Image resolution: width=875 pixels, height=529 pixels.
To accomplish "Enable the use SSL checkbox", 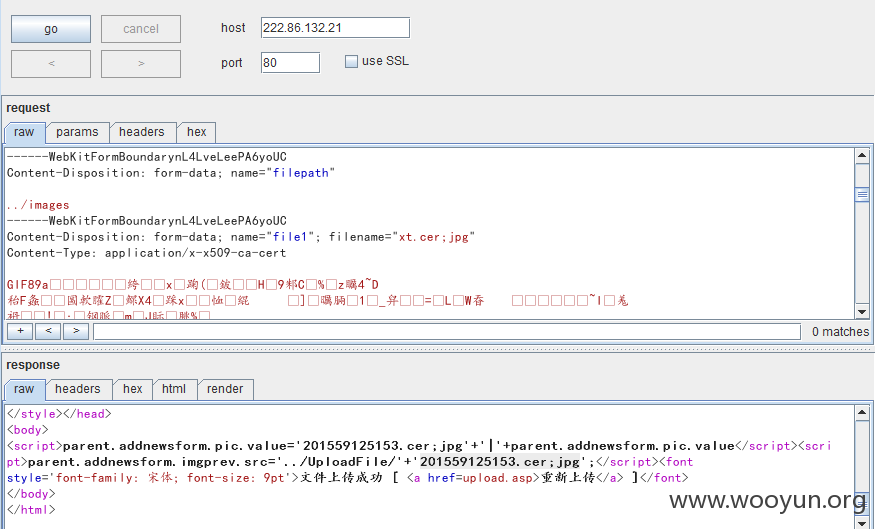I will (x=351, y=61).
